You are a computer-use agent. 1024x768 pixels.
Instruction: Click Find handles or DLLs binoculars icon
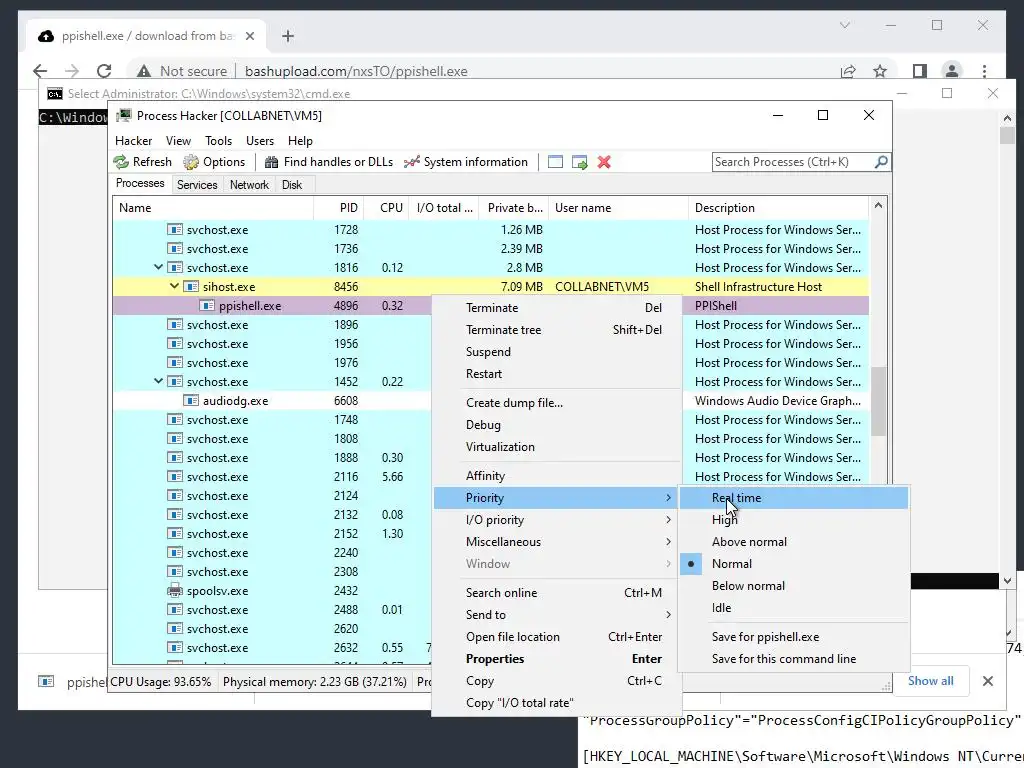tap(271, 162)
